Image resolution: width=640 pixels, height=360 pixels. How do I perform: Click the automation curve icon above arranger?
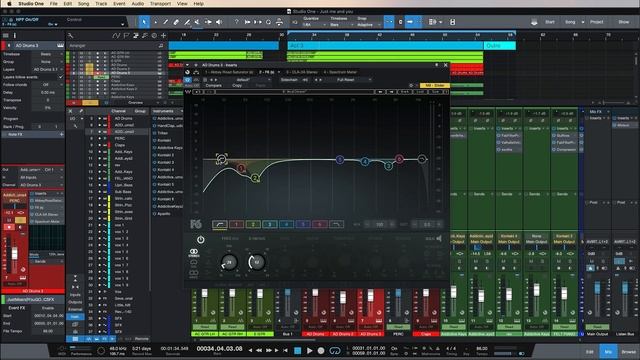coord(116,36)
